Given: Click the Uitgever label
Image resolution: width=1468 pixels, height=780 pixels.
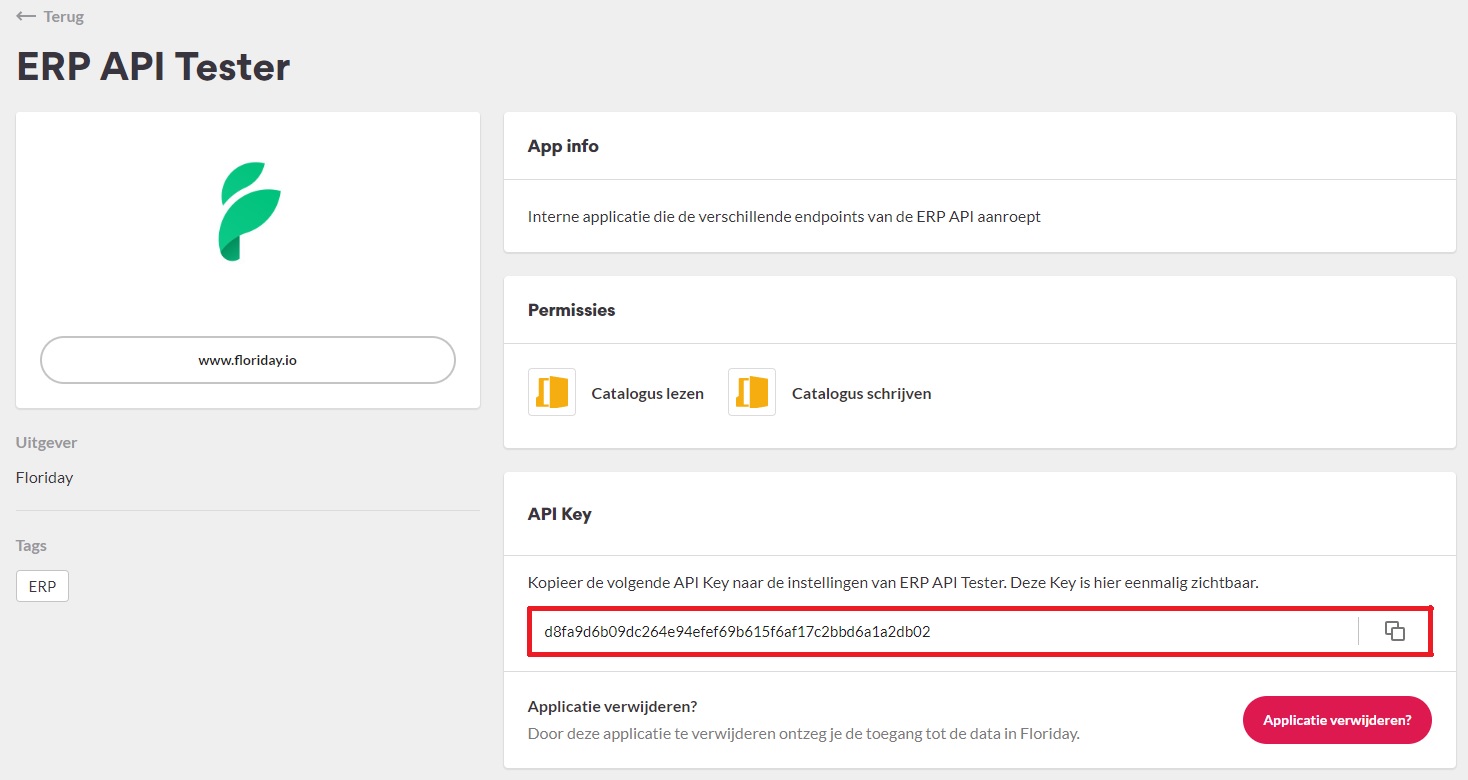Looking at the screenshot, I should 46,442.
